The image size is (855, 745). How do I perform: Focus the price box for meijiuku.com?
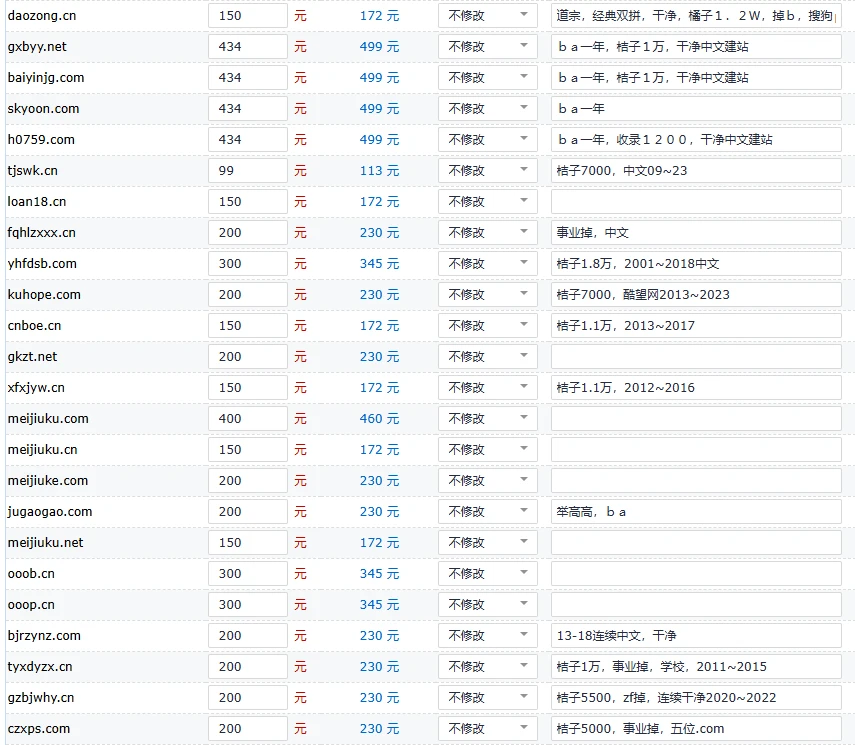(247, 418)
